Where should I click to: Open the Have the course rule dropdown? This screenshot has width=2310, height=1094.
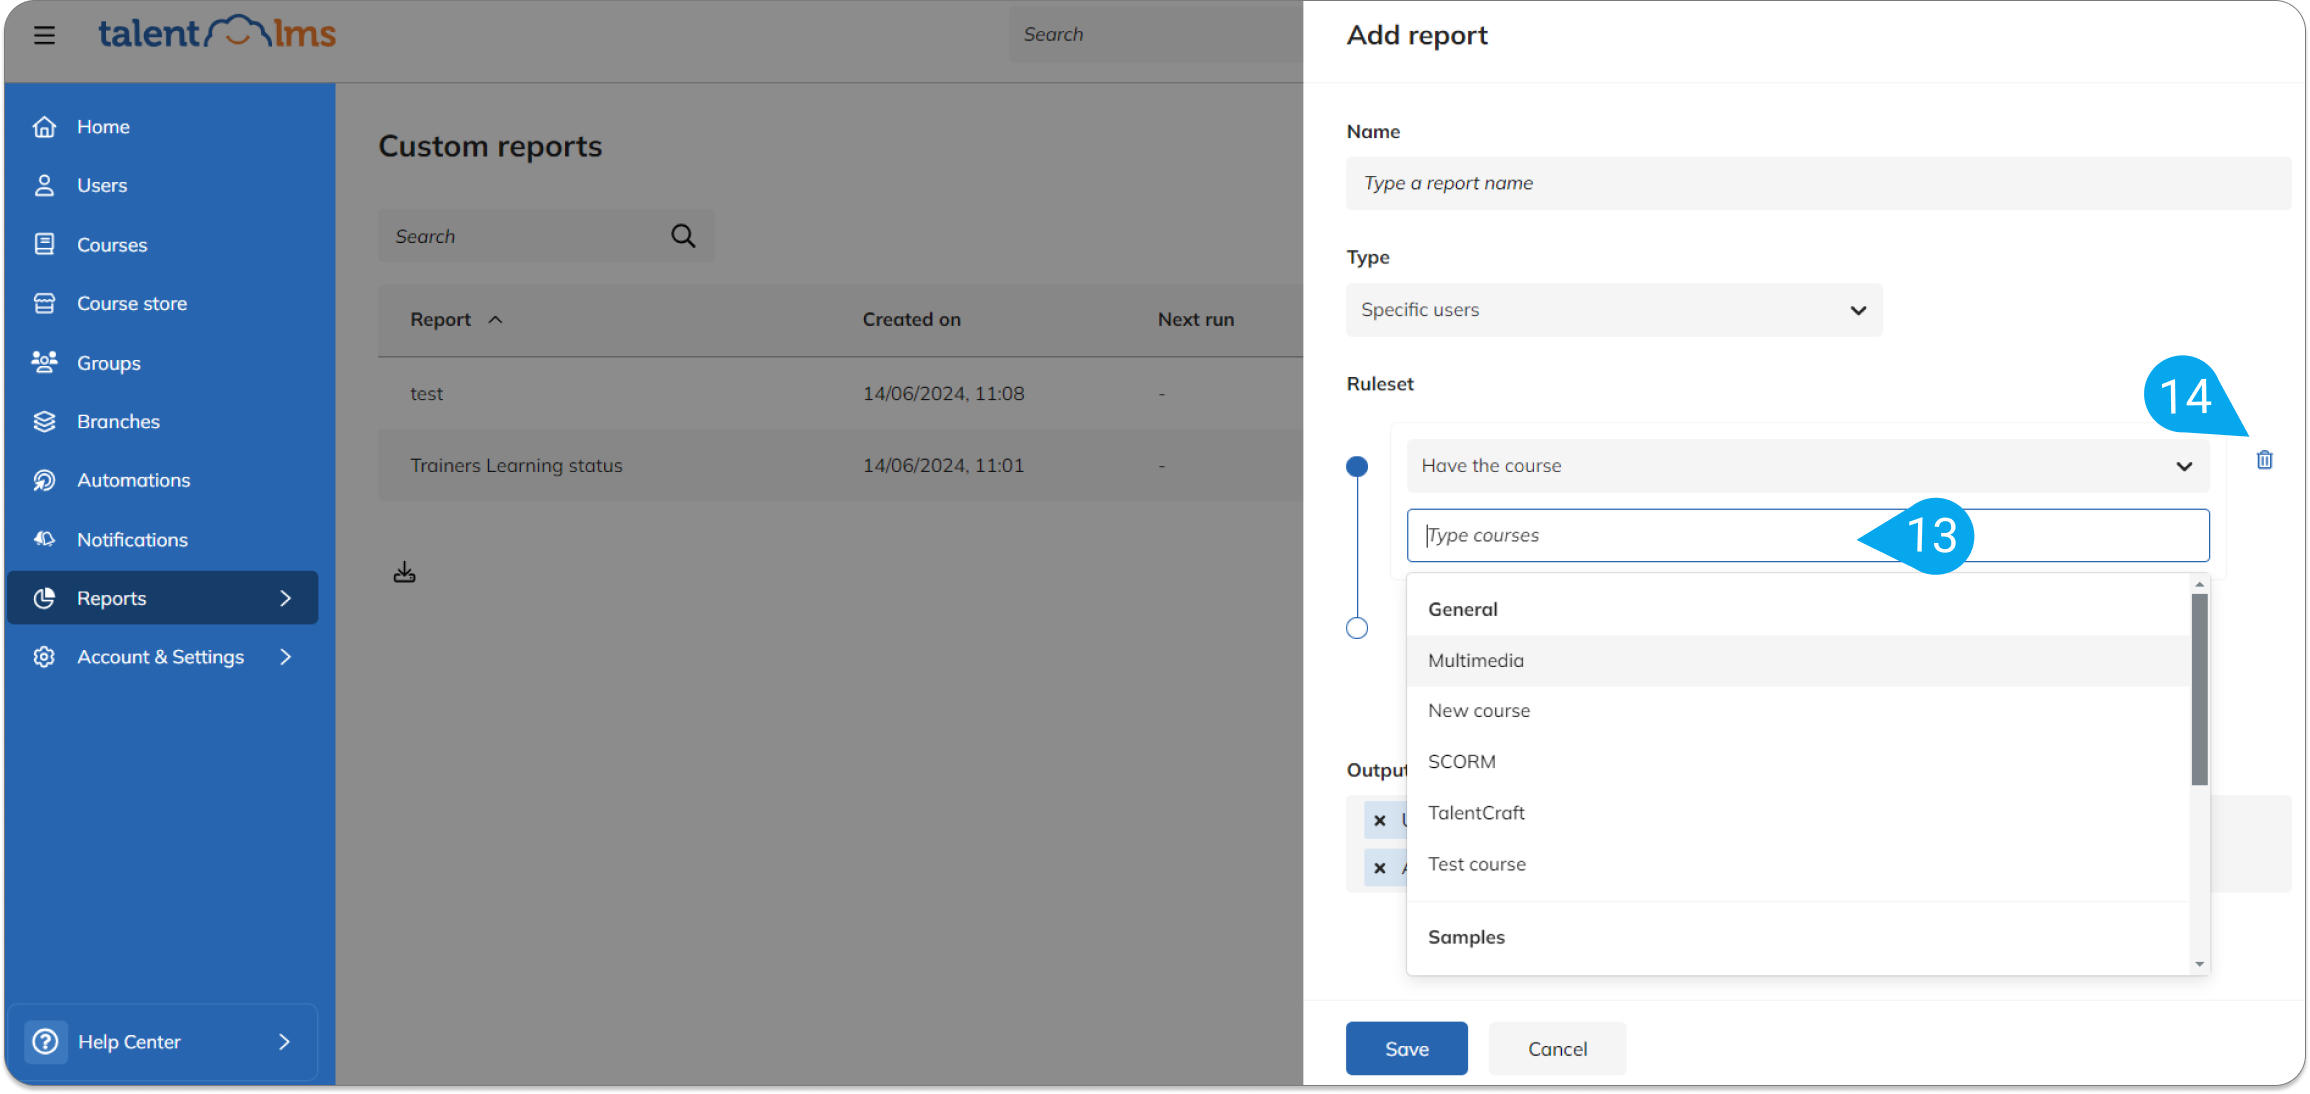tap(1808, 466)
